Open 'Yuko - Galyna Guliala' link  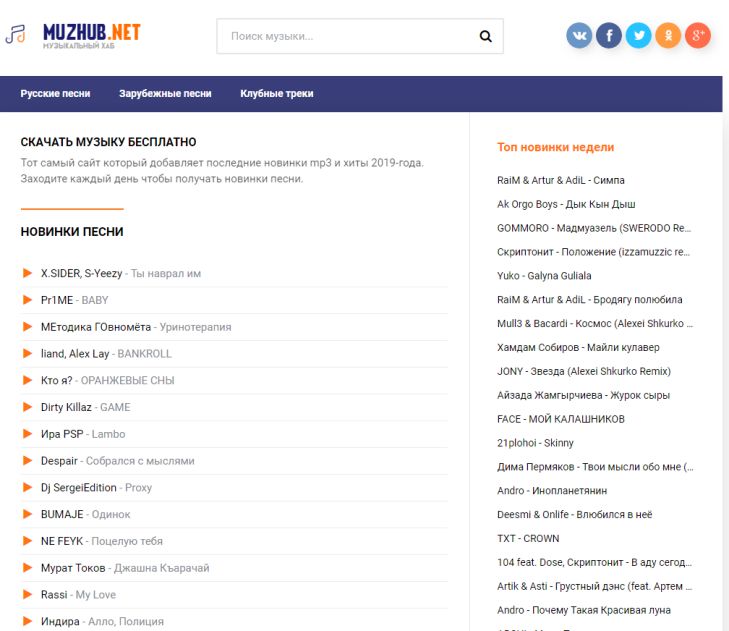(544, 276)
